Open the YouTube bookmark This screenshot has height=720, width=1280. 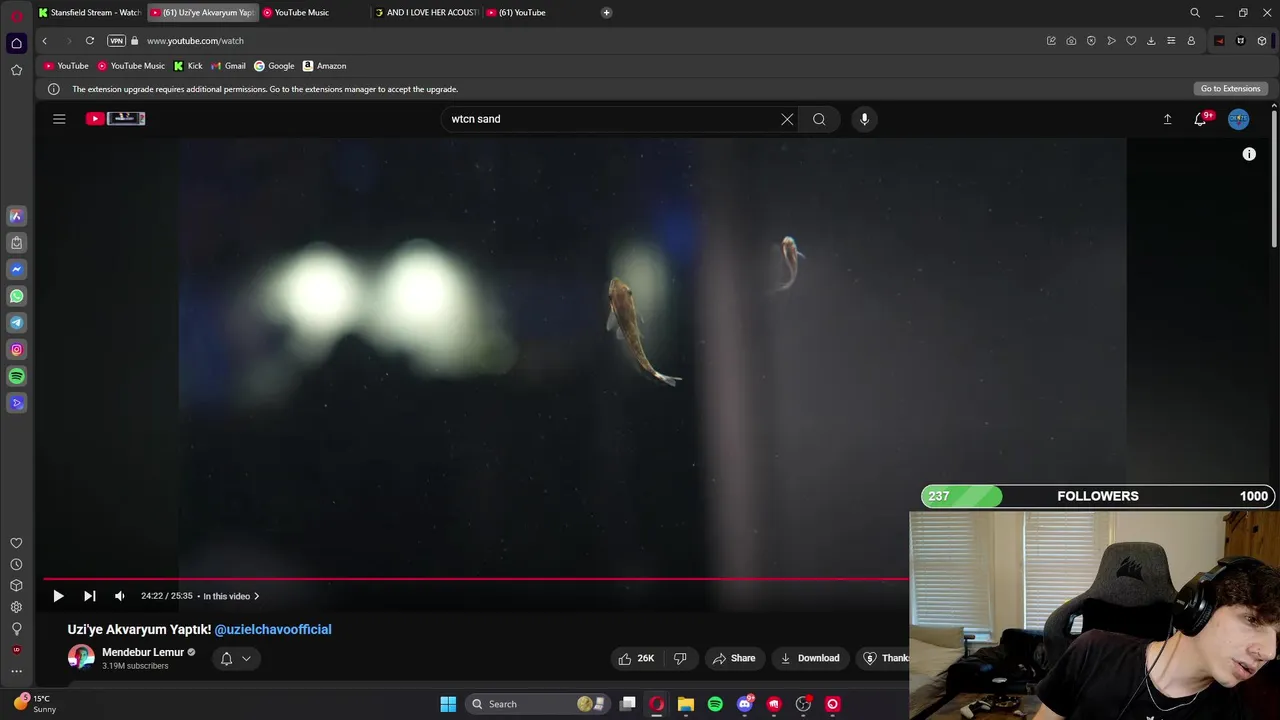click(x=66, y=66)
